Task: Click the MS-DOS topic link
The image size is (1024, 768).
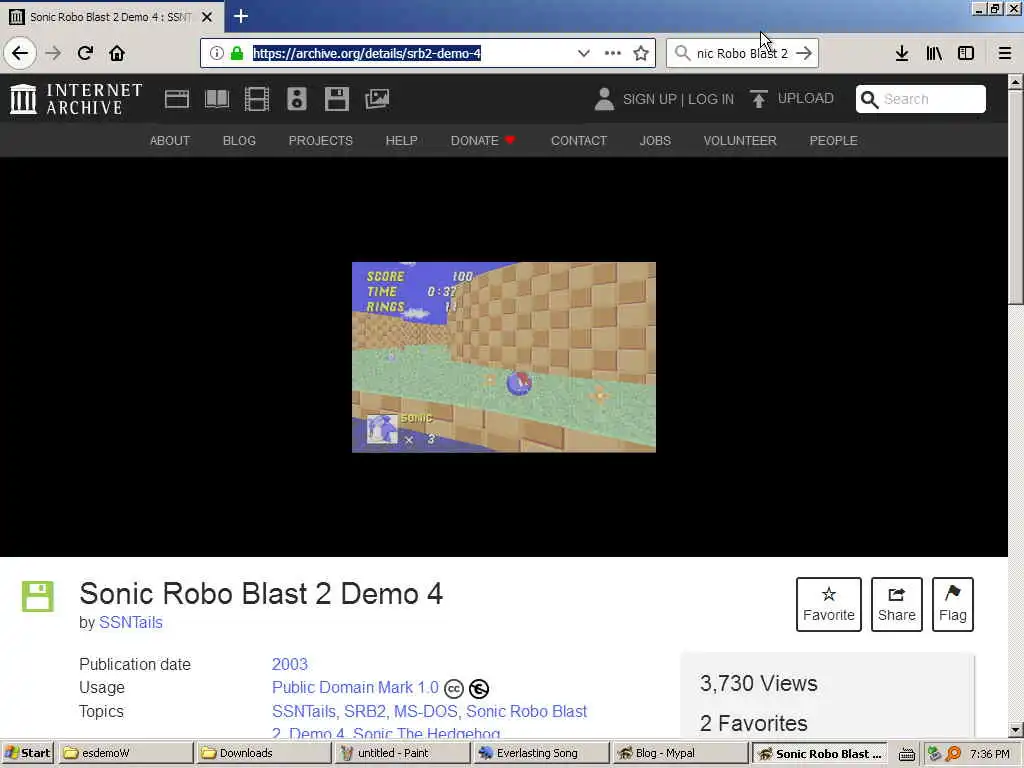Action: (426, 711)
